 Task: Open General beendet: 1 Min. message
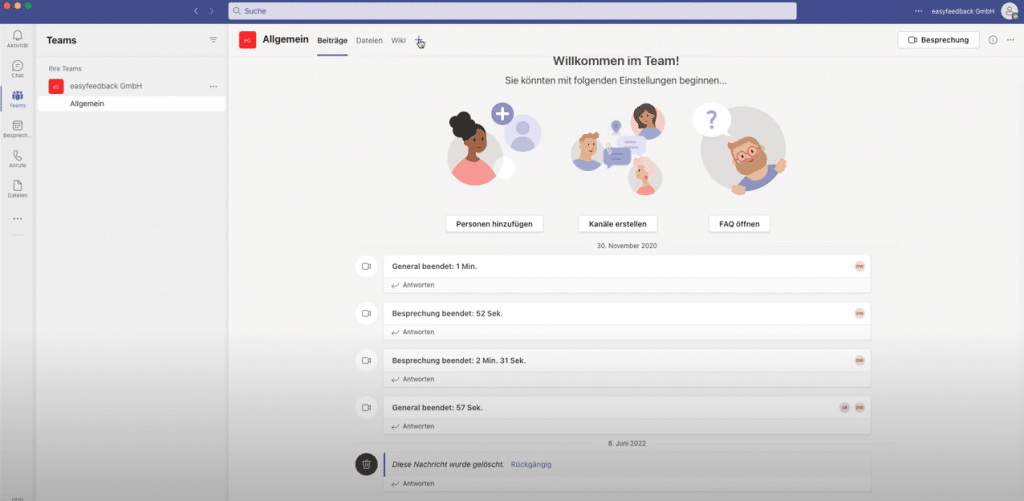[627, 267]
